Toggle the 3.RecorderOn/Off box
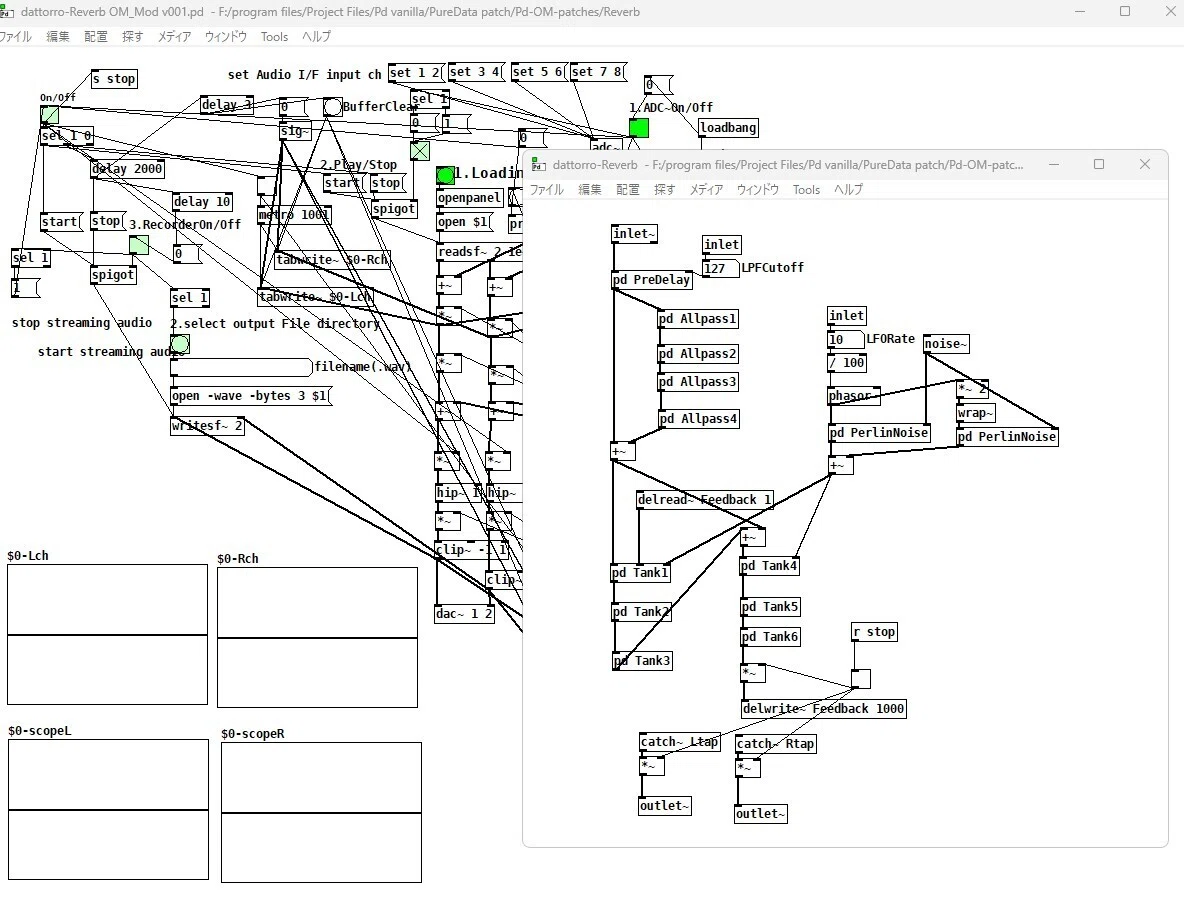Image resolution: width=1184 pixels, height=899 pixels. (139, 245)
